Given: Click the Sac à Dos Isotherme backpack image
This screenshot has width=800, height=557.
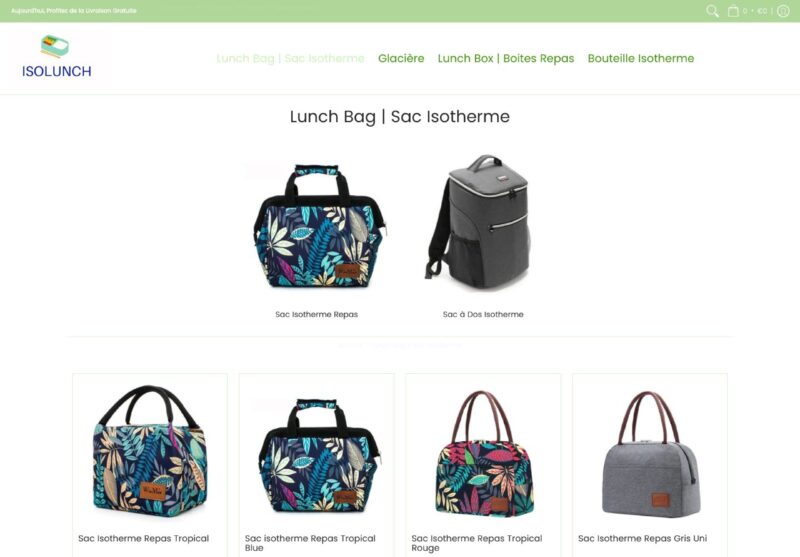Looking at the screenshot, I should tap(478, 223).
